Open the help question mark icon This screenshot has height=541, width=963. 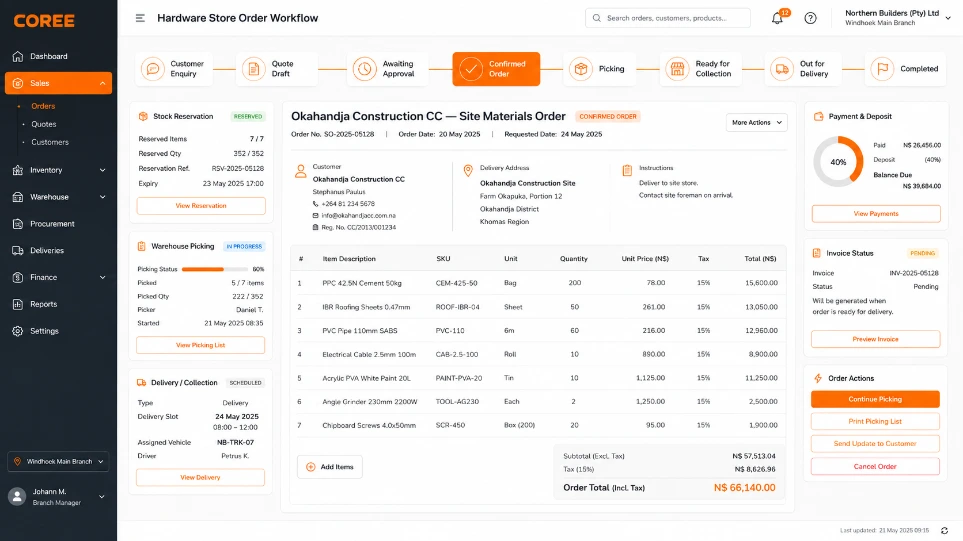tap(810, 18)
